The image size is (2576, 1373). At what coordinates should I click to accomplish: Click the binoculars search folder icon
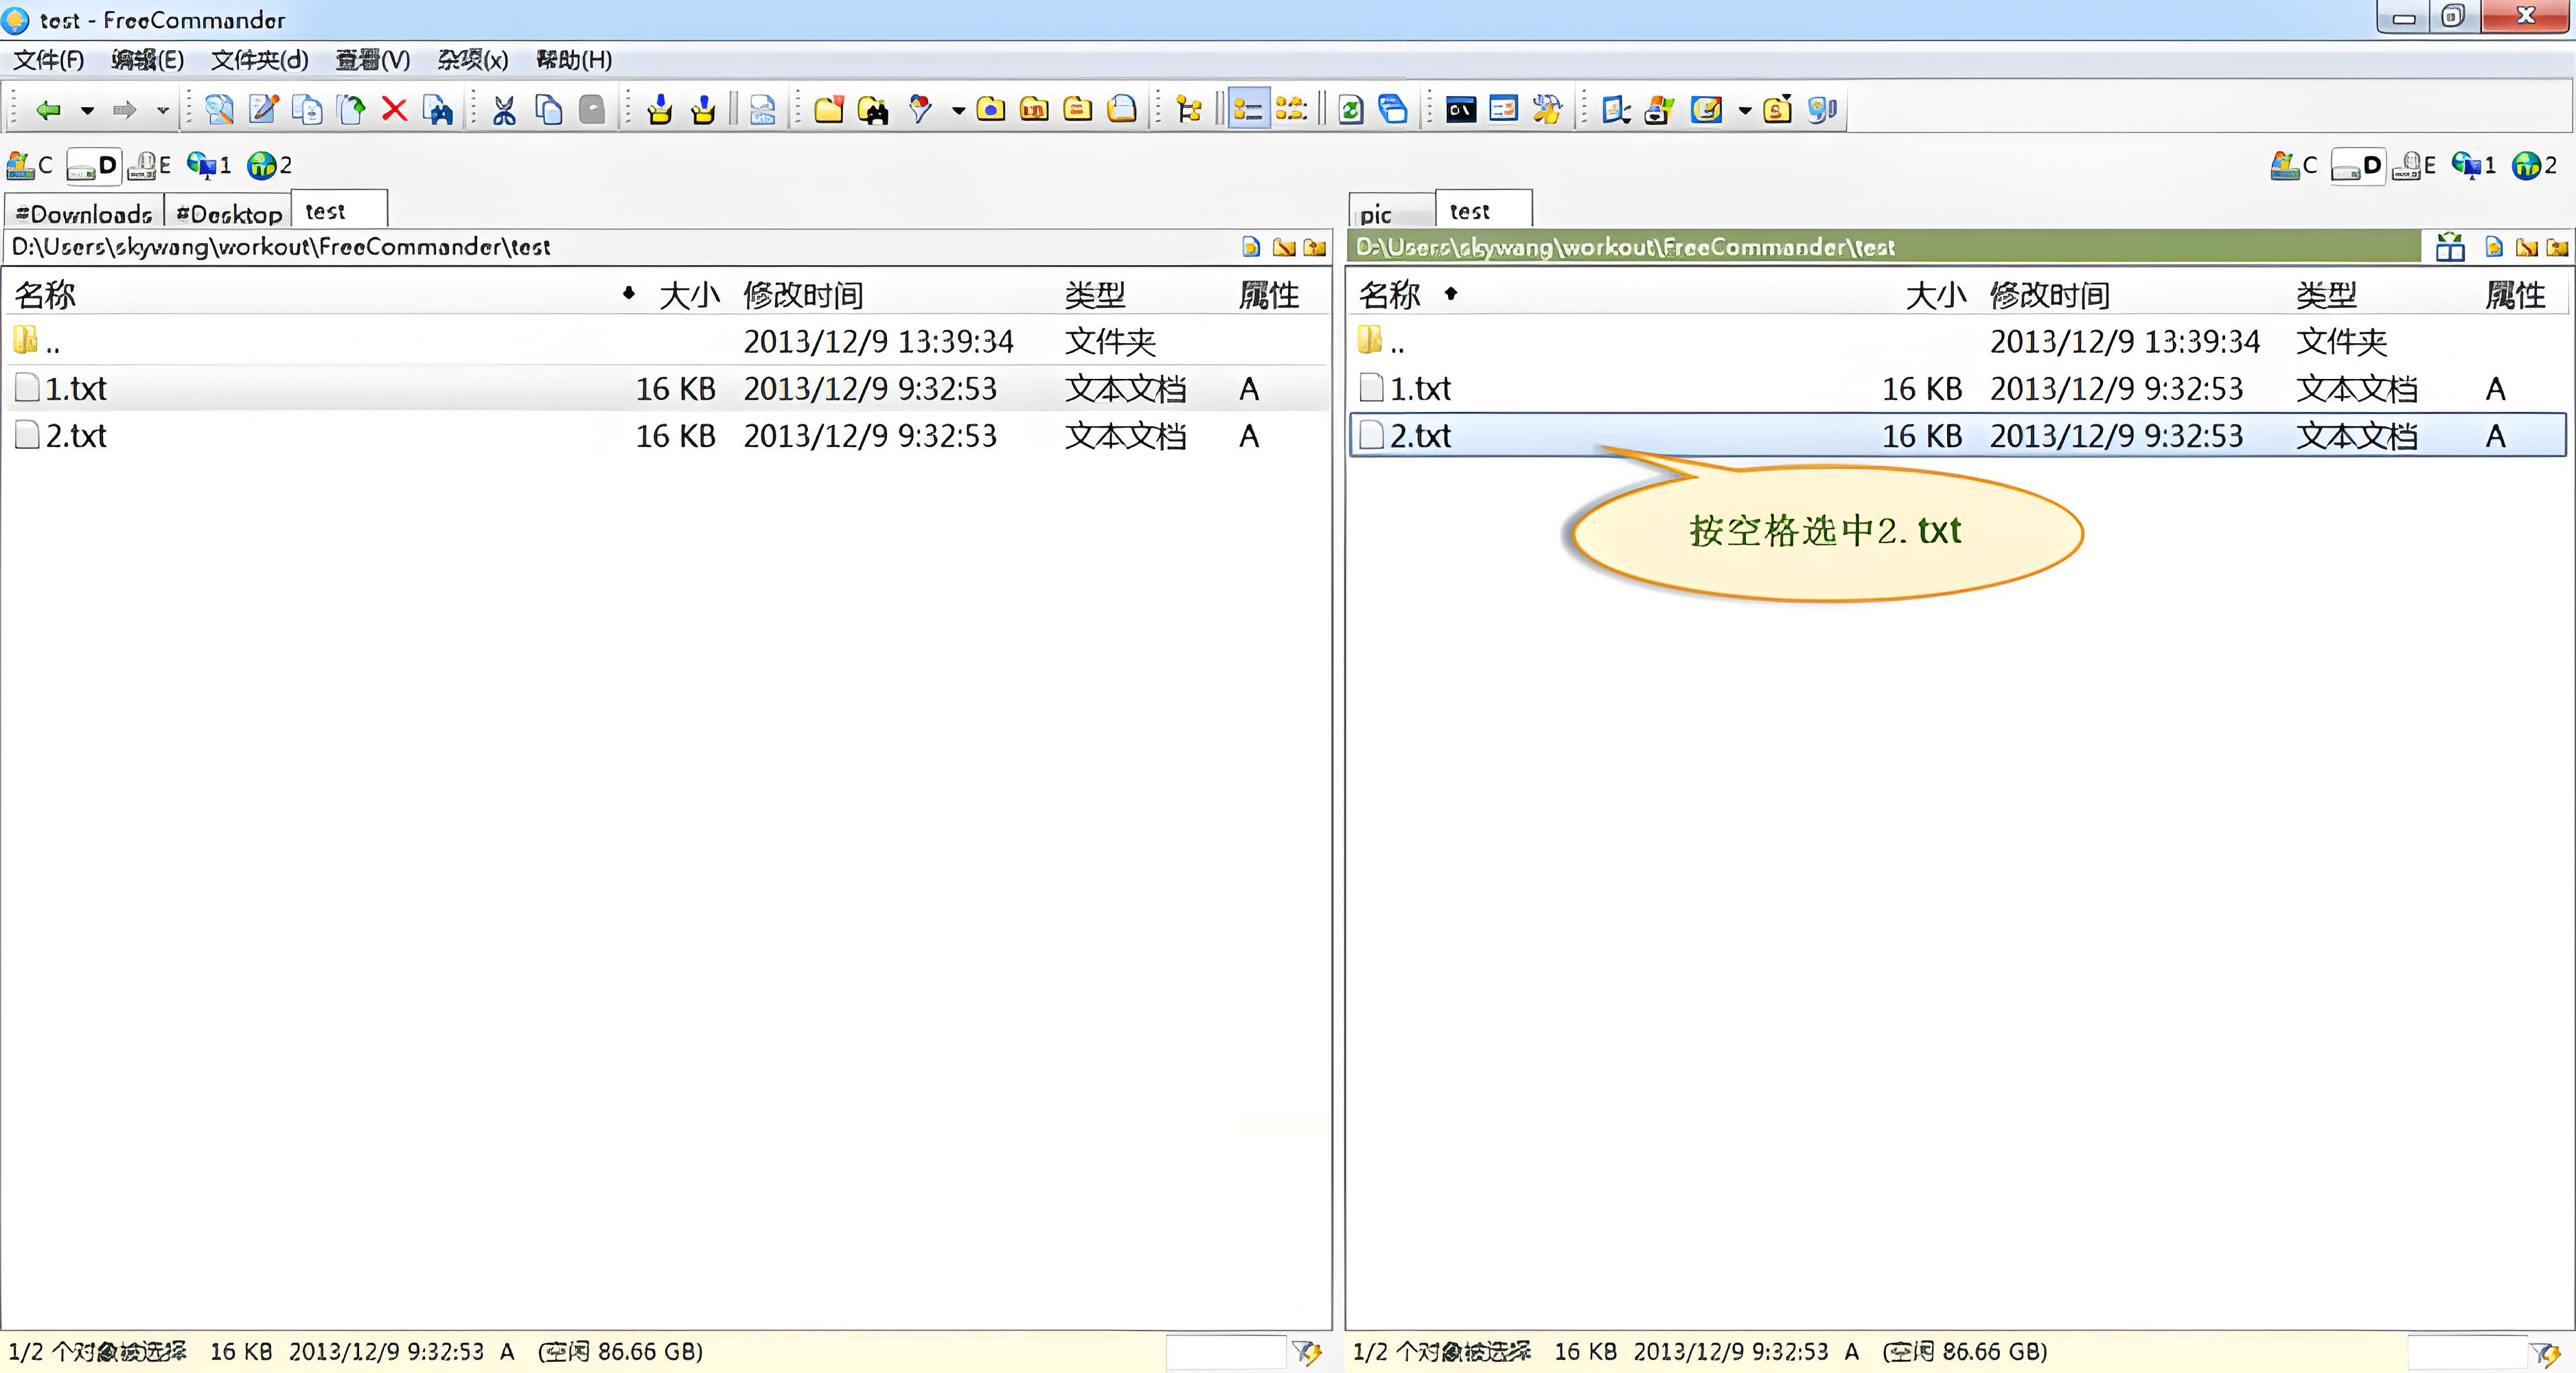pos(873,109)
